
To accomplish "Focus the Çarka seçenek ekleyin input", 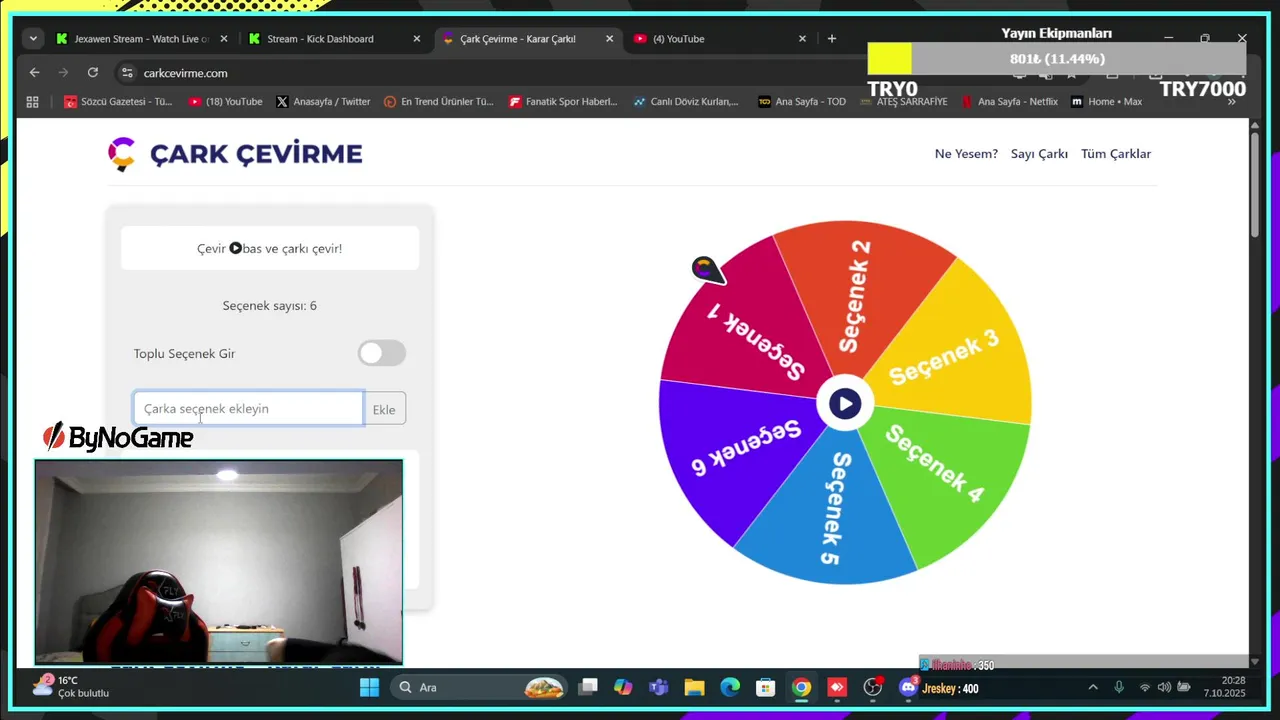I will (x=248, y=409).
